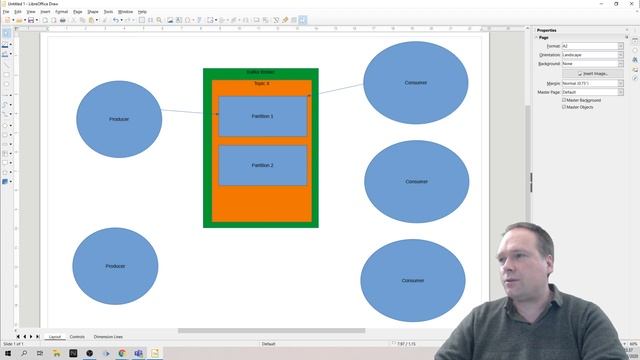Click the Points edit mode icon

click(276, 20)
